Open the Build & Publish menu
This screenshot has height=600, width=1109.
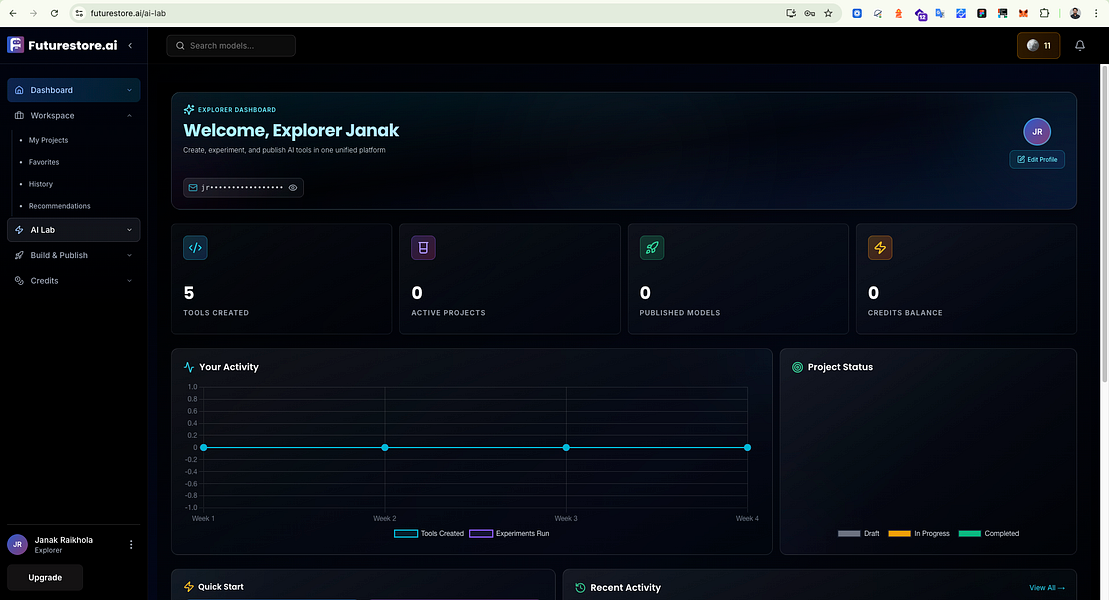pos(74,255)
